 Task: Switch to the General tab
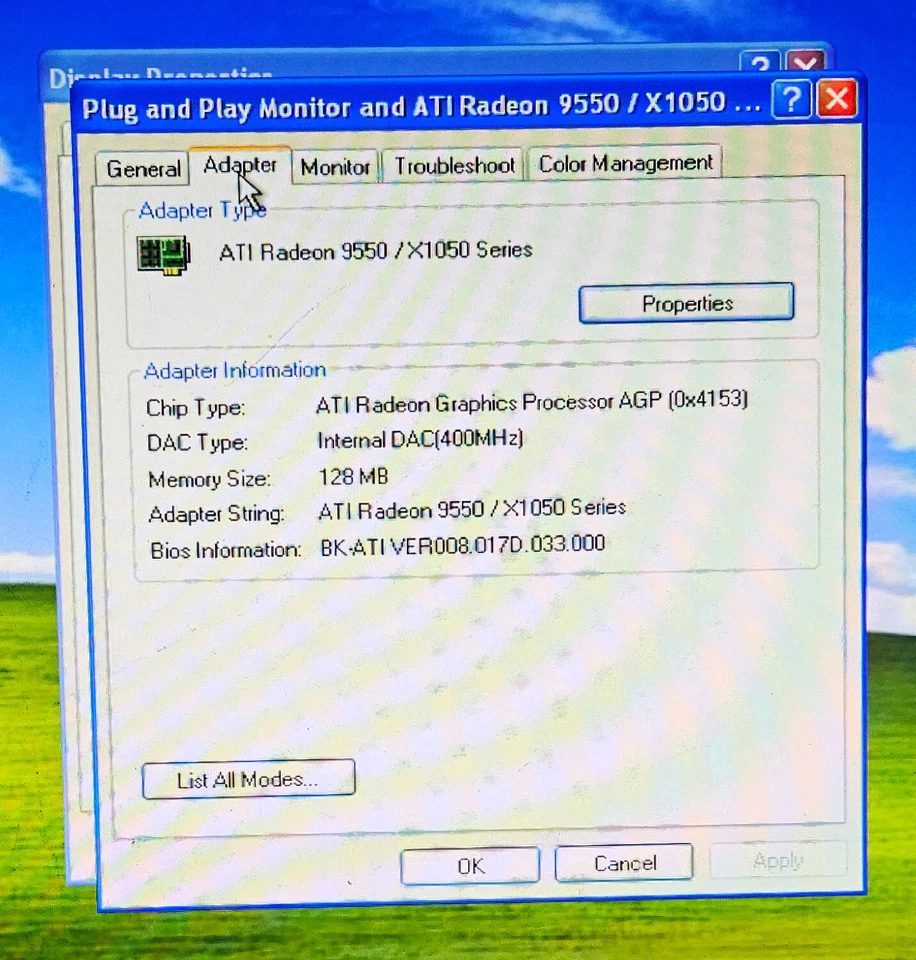[x=141, y=168]
